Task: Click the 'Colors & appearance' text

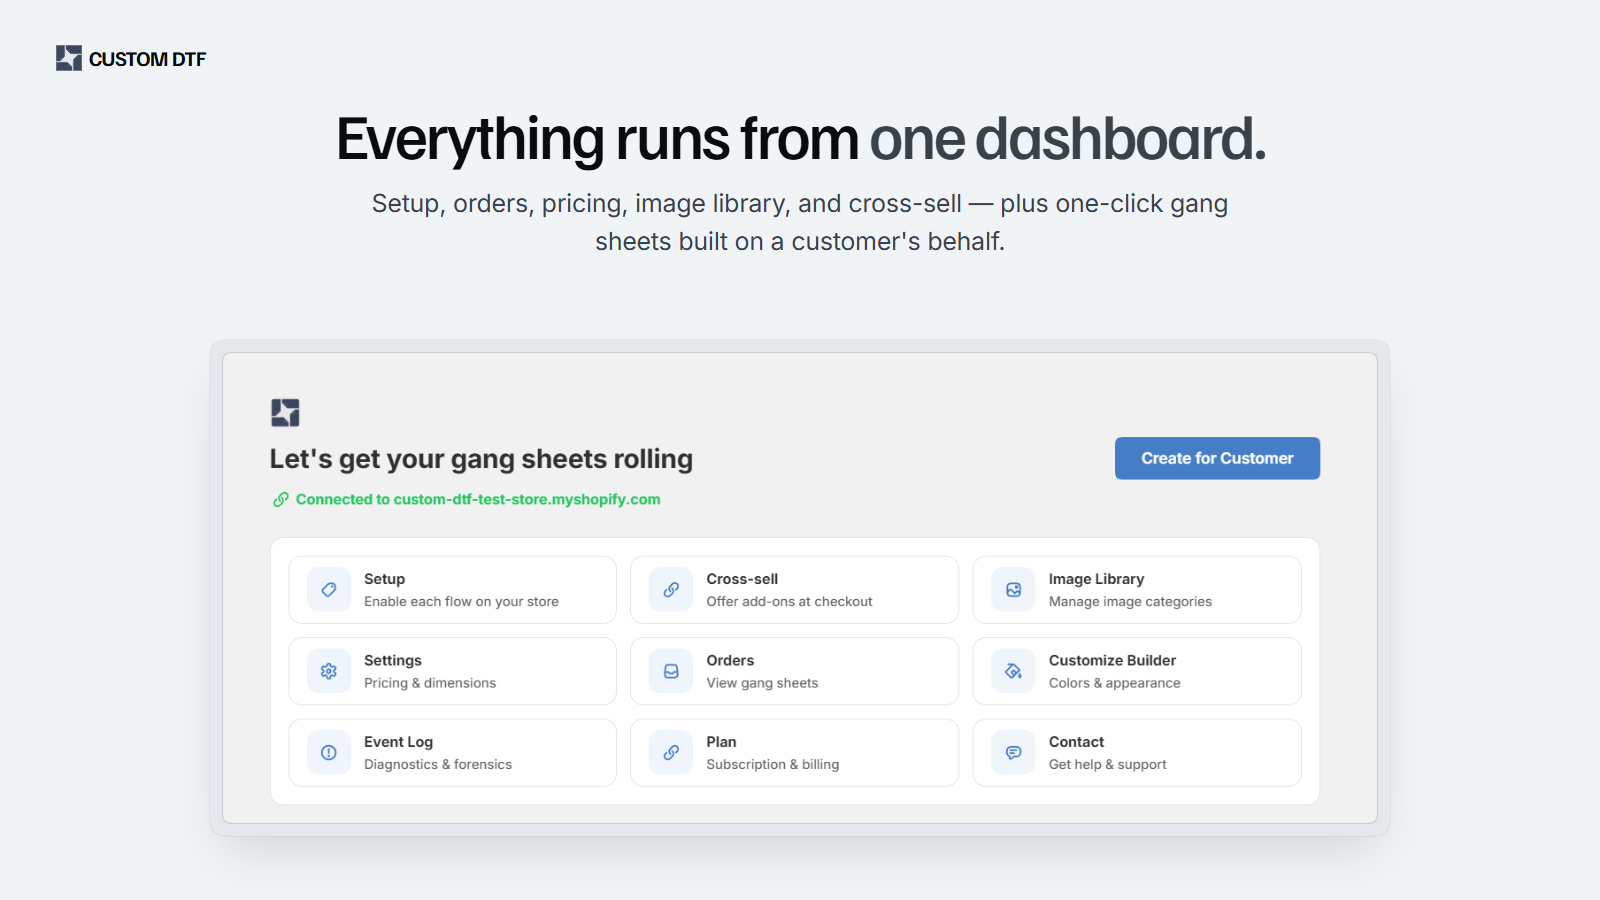Action: [1114, 683]
